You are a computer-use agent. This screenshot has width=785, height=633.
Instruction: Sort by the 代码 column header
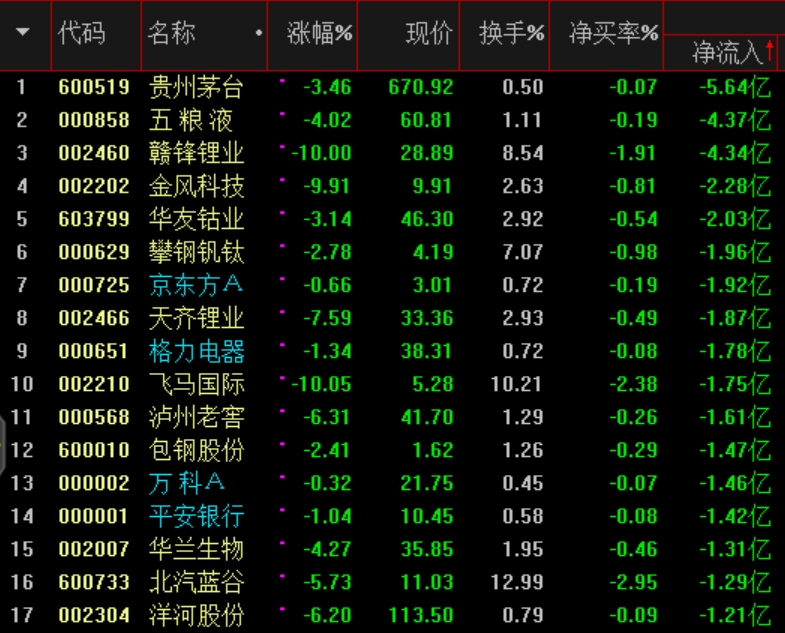[81, 34]
